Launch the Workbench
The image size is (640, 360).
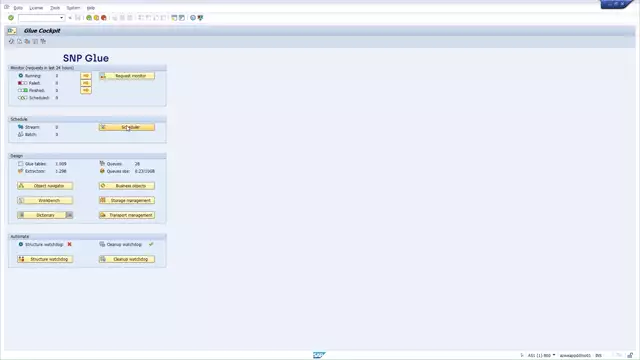click(45, 200)
